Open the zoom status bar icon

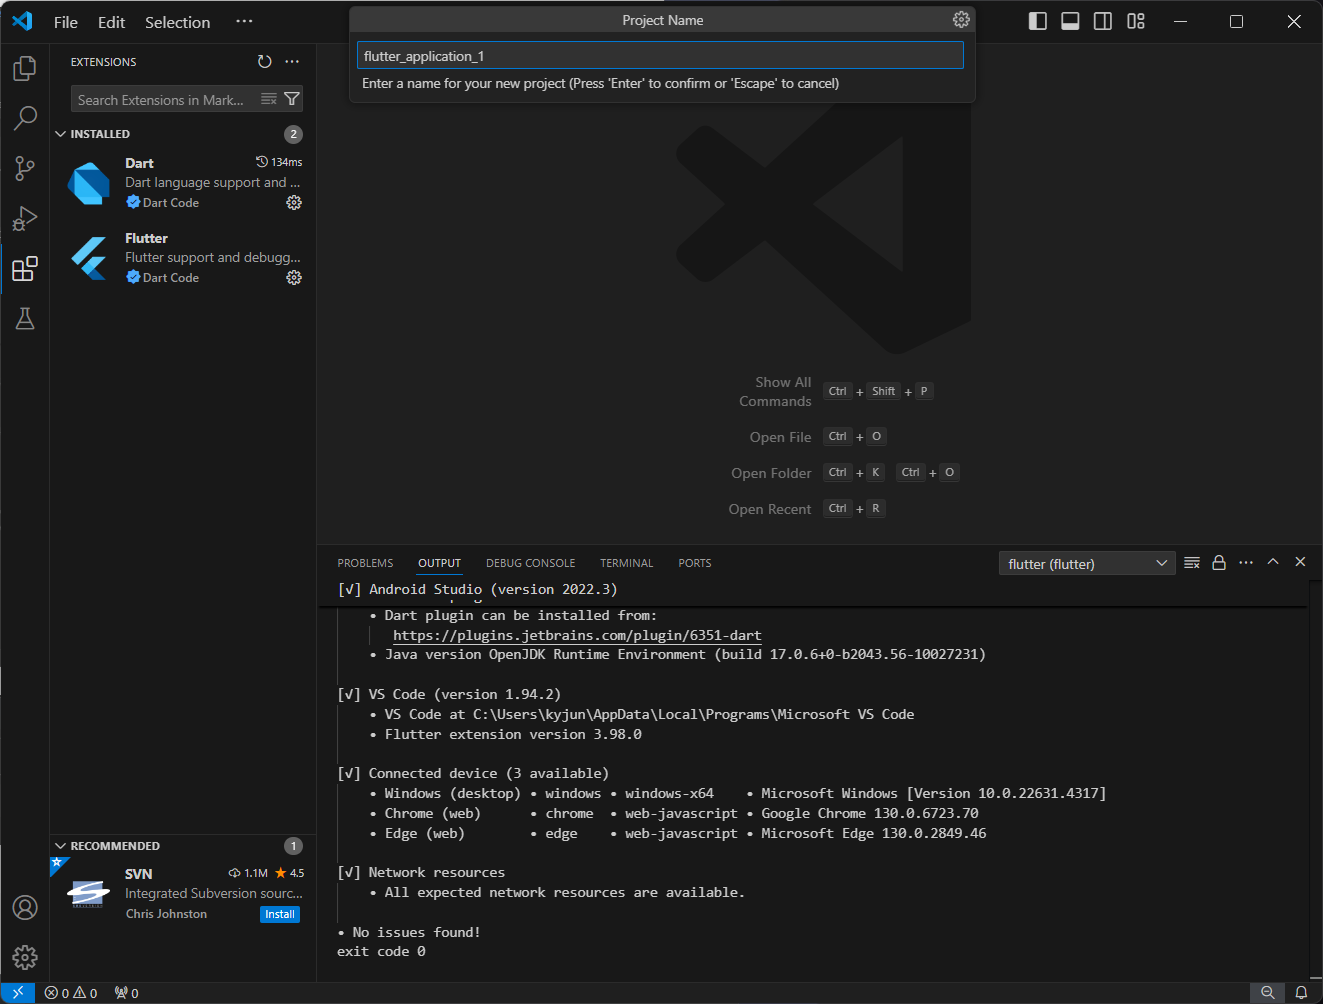click(x=1268, y=993)
